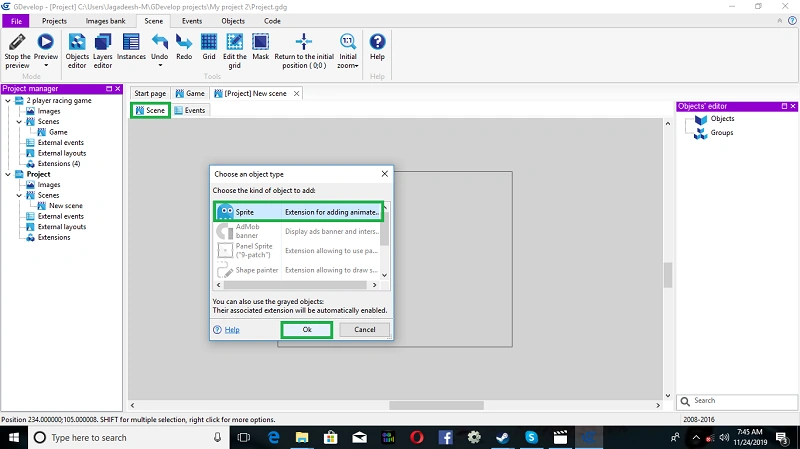Screen dimensions: 800x449
Task: Switch to Objects ribbon tab
Action: [x=233, y=21]
